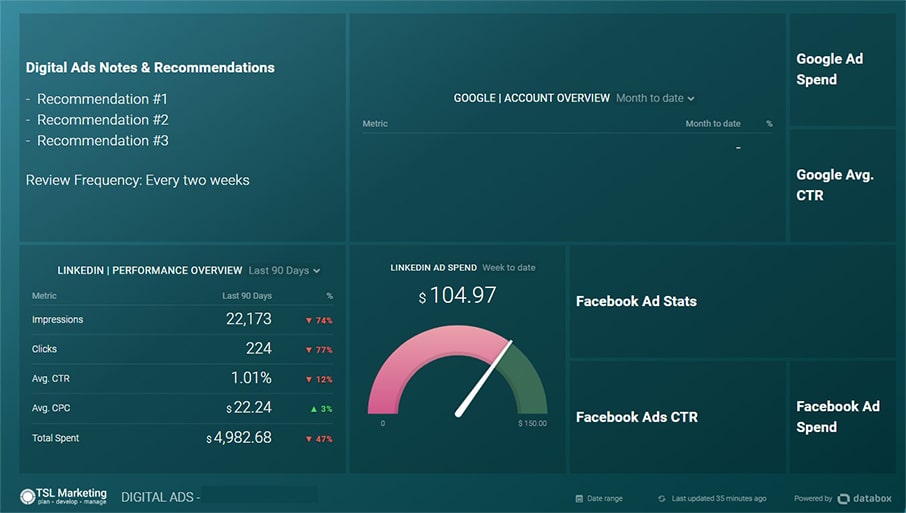Open the Date range selector text
The height and width of the screenshot is (513, 906).
604,498
